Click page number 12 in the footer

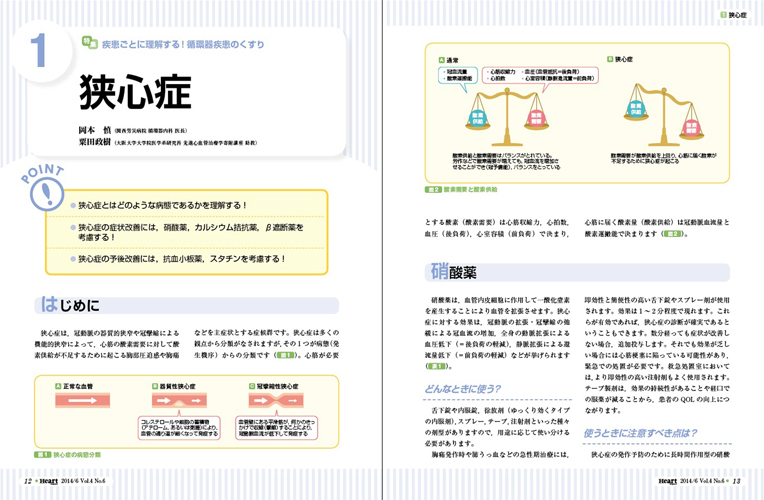pos(28,481)
